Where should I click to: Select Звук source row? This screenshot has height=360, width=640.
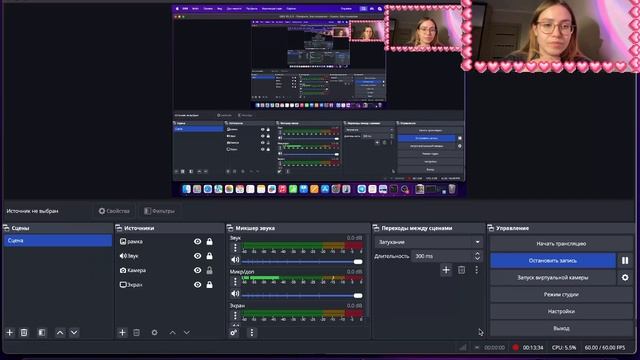pyautogui.click(x=169, y=256)
